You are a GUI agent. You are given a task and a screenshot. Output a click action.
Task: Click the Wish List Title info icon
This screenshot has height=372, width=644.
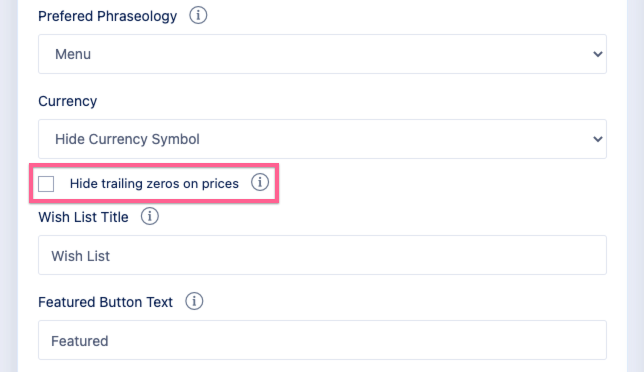pos(150,216)
